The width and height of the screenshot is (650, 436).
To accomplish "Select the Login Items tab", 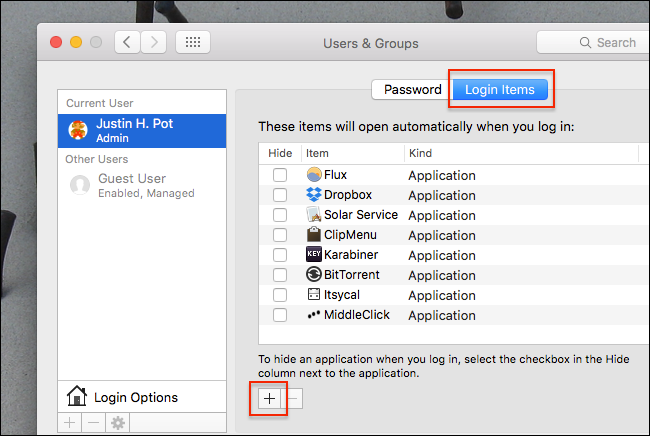I will pos(500,90).
